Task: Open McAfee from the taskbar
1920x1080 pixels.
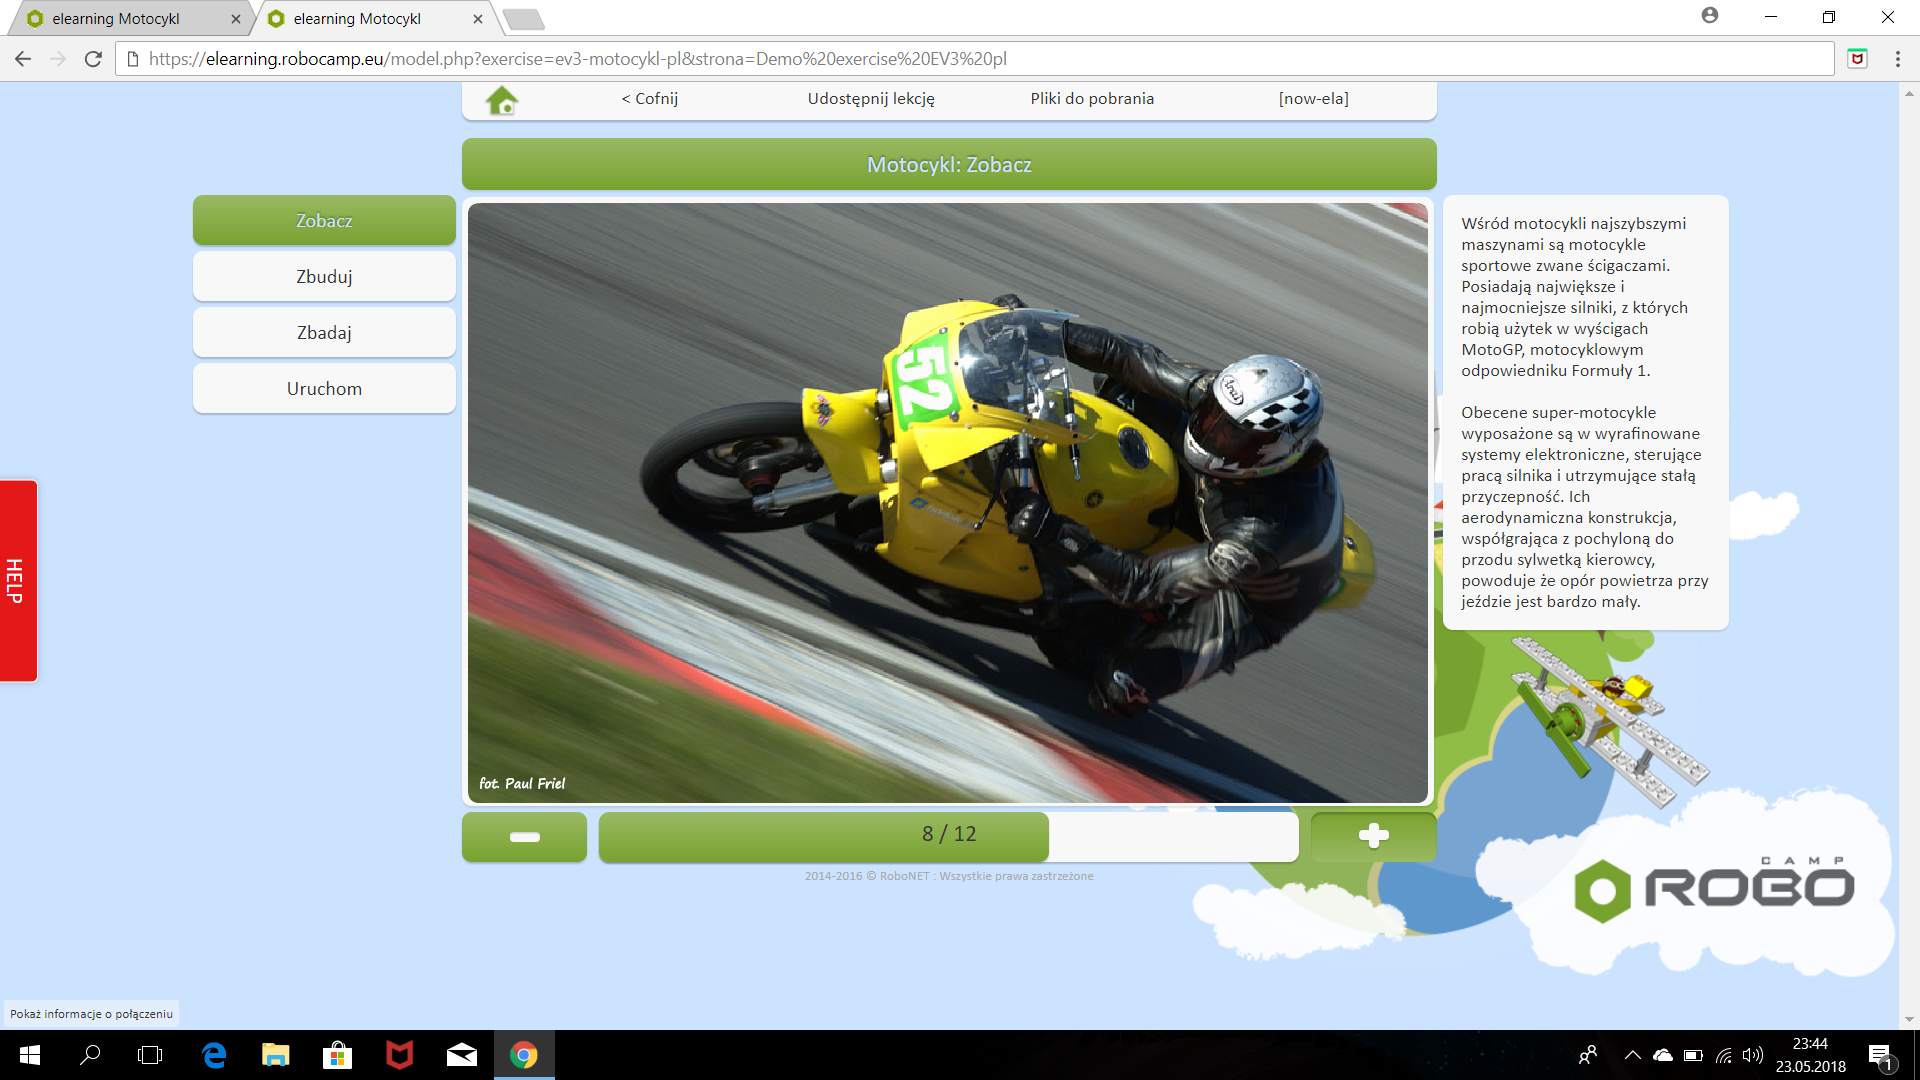Action: click(x=400, y=1055)
